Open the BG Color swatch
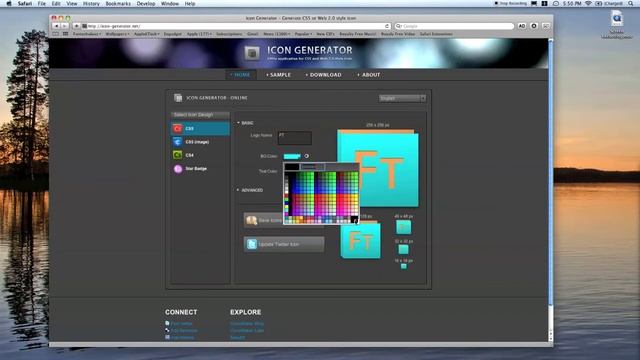The height and width of the screenshot is (360, 640). 292,156
